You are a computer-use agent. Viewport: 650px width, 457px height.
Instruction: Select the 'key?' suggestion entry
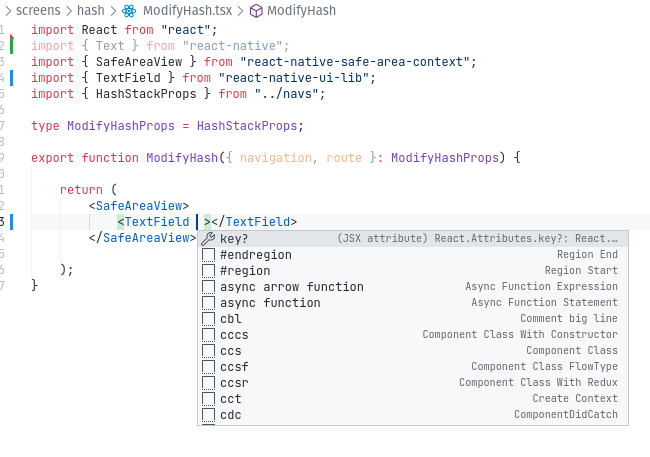(x=413, y=238)
